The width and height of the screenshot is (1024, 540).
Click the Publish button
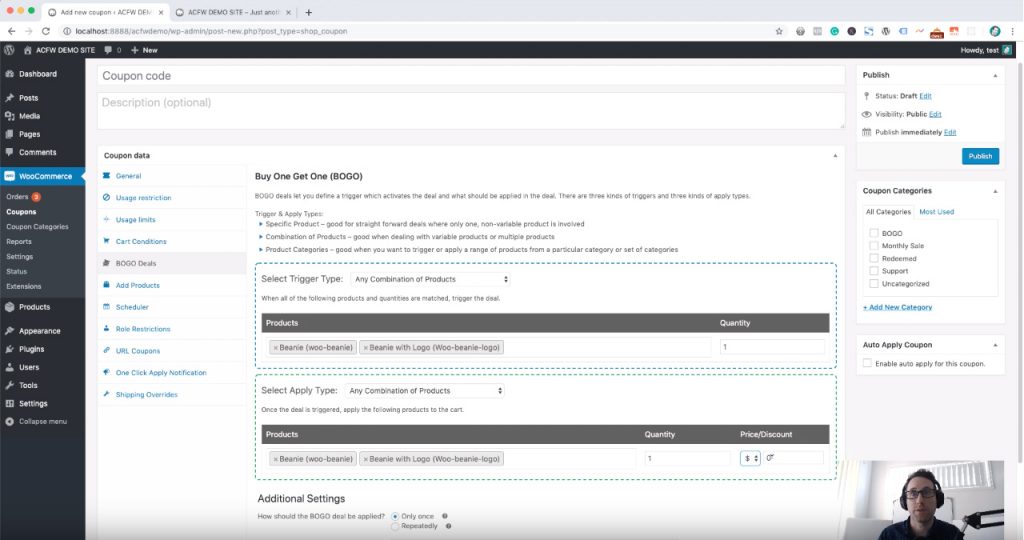(x=980, y=156)
